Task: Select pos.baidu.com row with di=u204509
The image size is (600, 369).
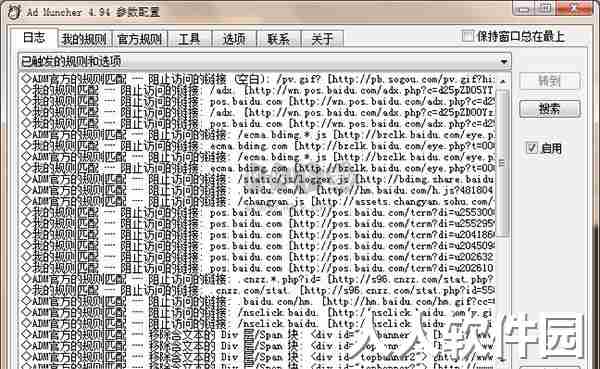Action: pos(257,246)
